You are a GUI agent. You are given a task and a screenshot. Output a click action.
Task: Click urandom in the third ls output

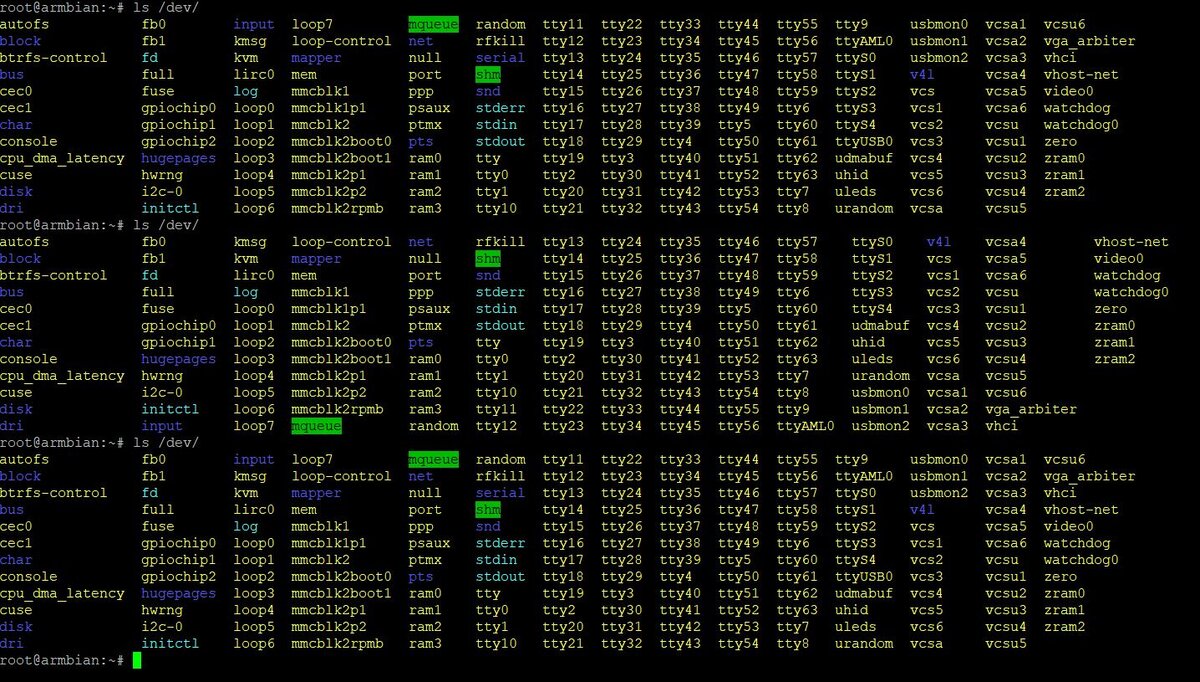click(864, 643)
